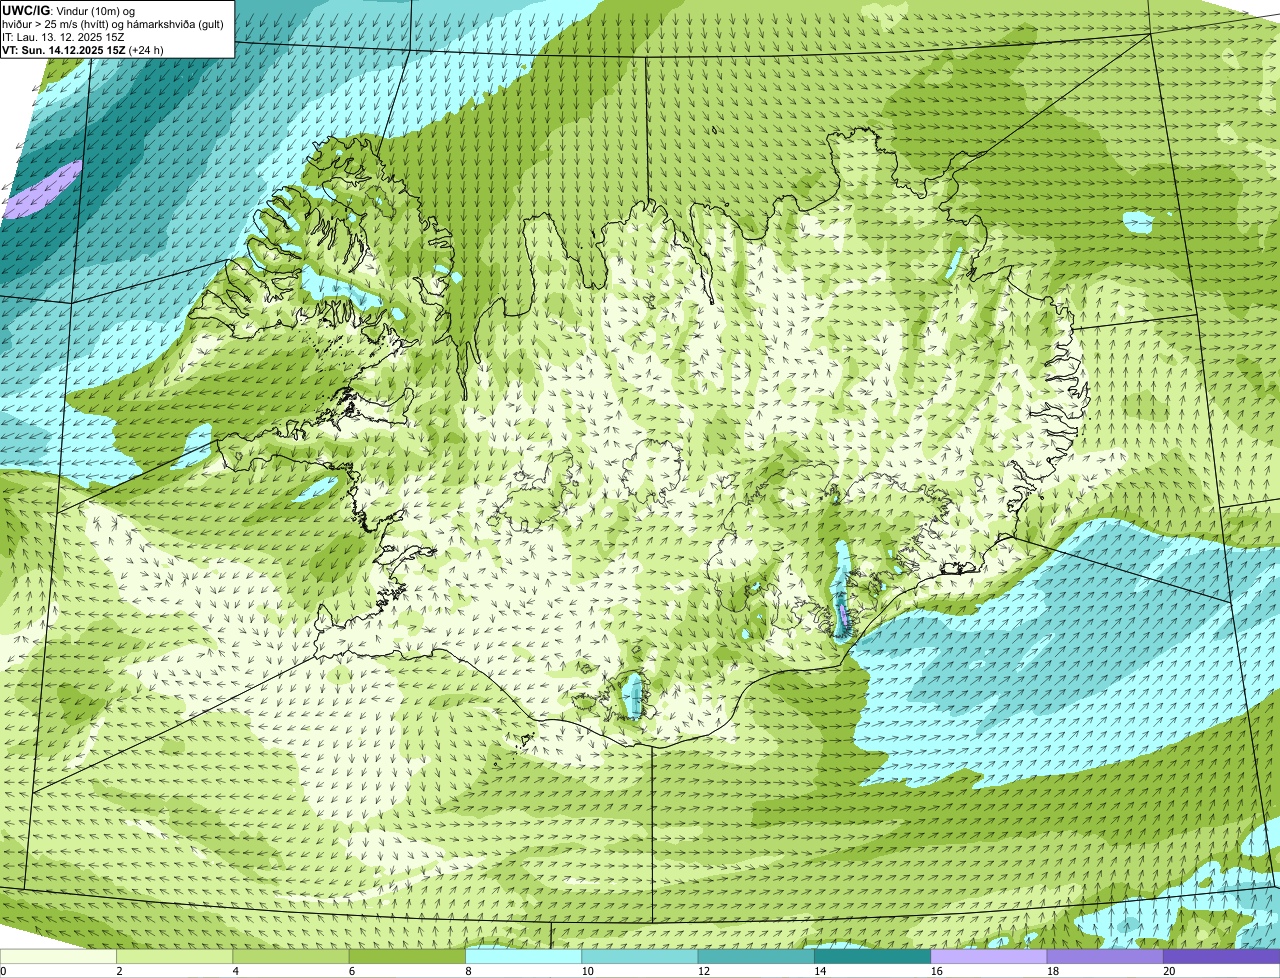Click the legend value "14"
Image resolution: width=1280 pixels, height=978 pixels.
(820, 971)
